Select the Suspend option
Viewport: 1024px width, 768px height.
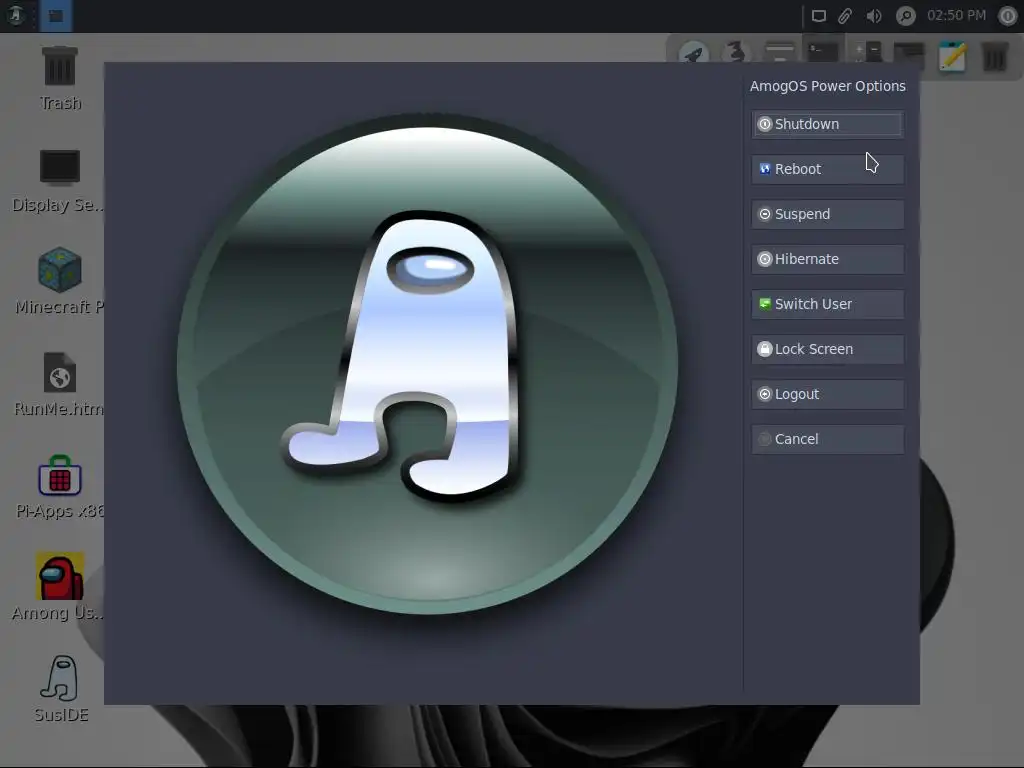827,214
